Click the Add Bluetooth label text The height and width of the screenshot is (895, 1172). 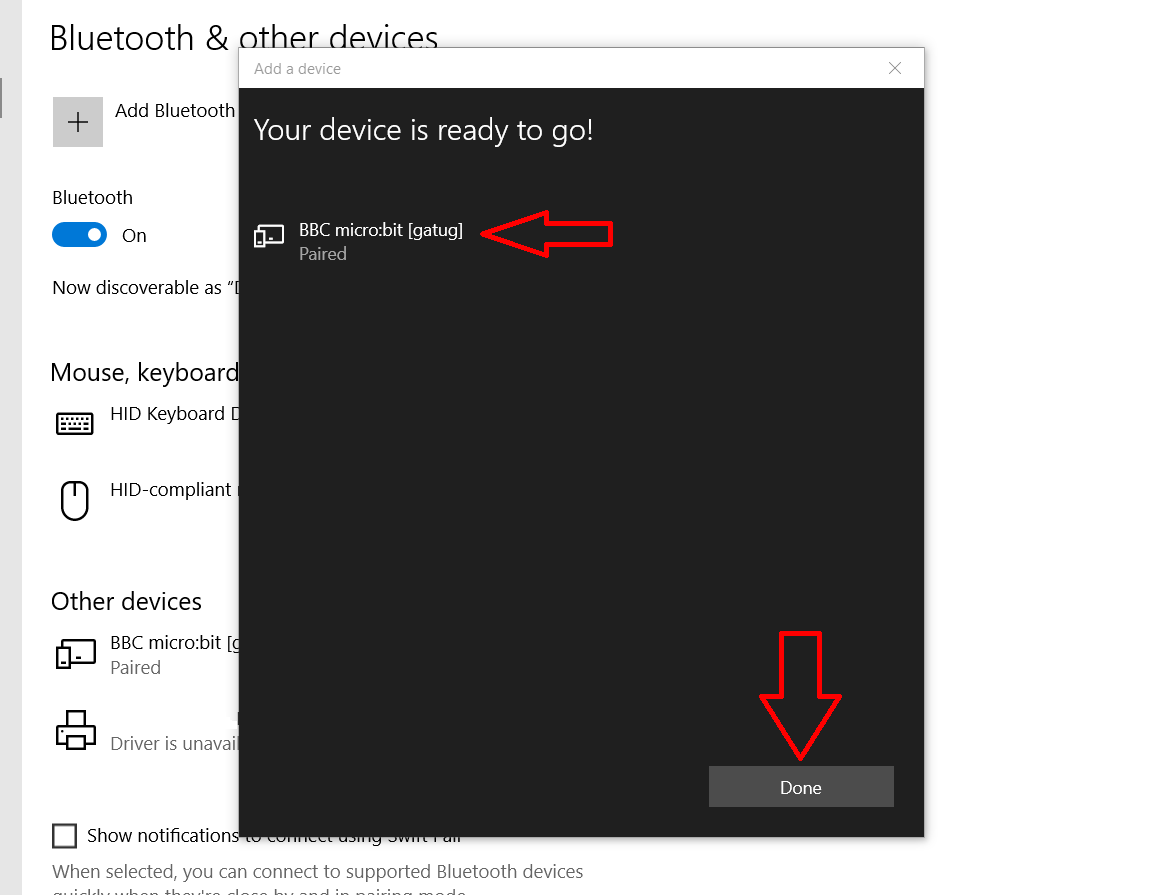tap(175, 111)
